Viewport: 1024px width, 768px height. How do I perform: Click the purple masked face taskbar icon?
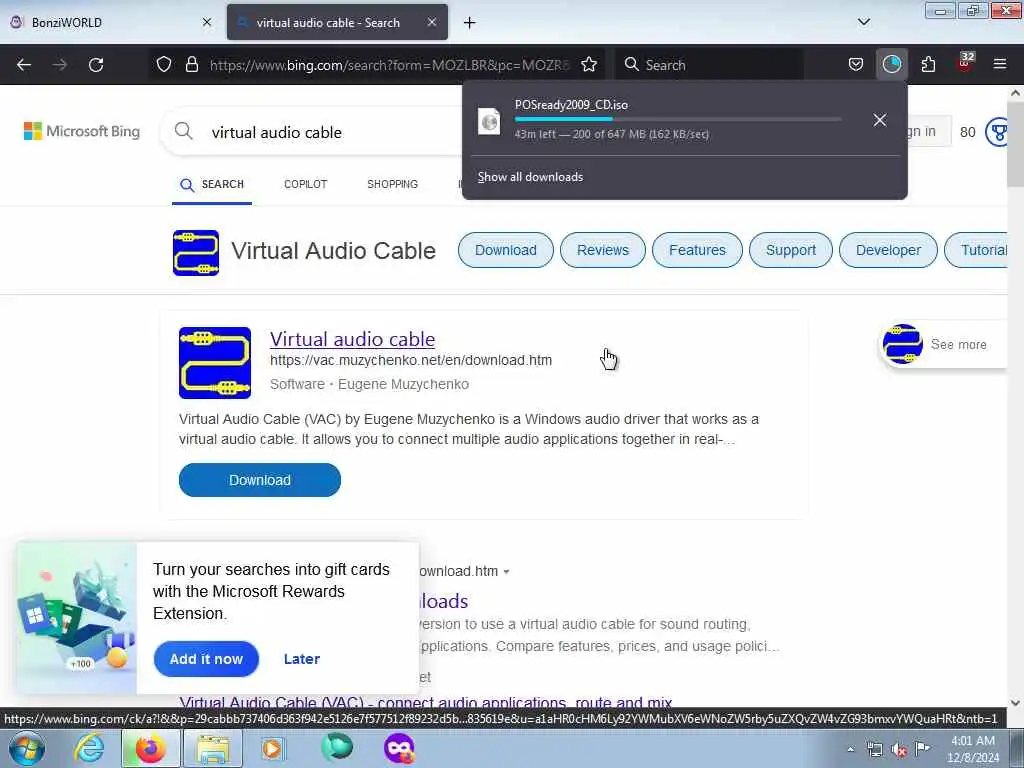coord(399,748)
